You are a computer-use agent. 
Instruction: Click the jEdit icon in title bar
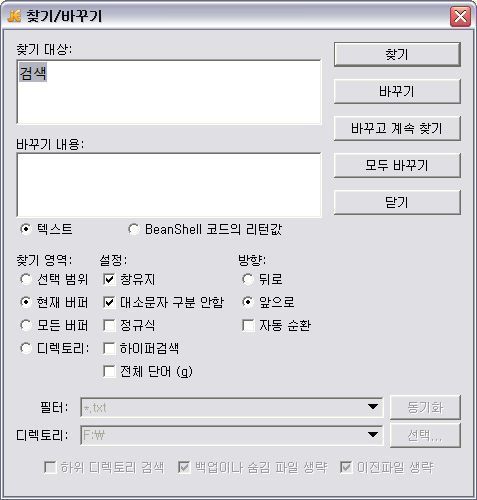(14, 16)
